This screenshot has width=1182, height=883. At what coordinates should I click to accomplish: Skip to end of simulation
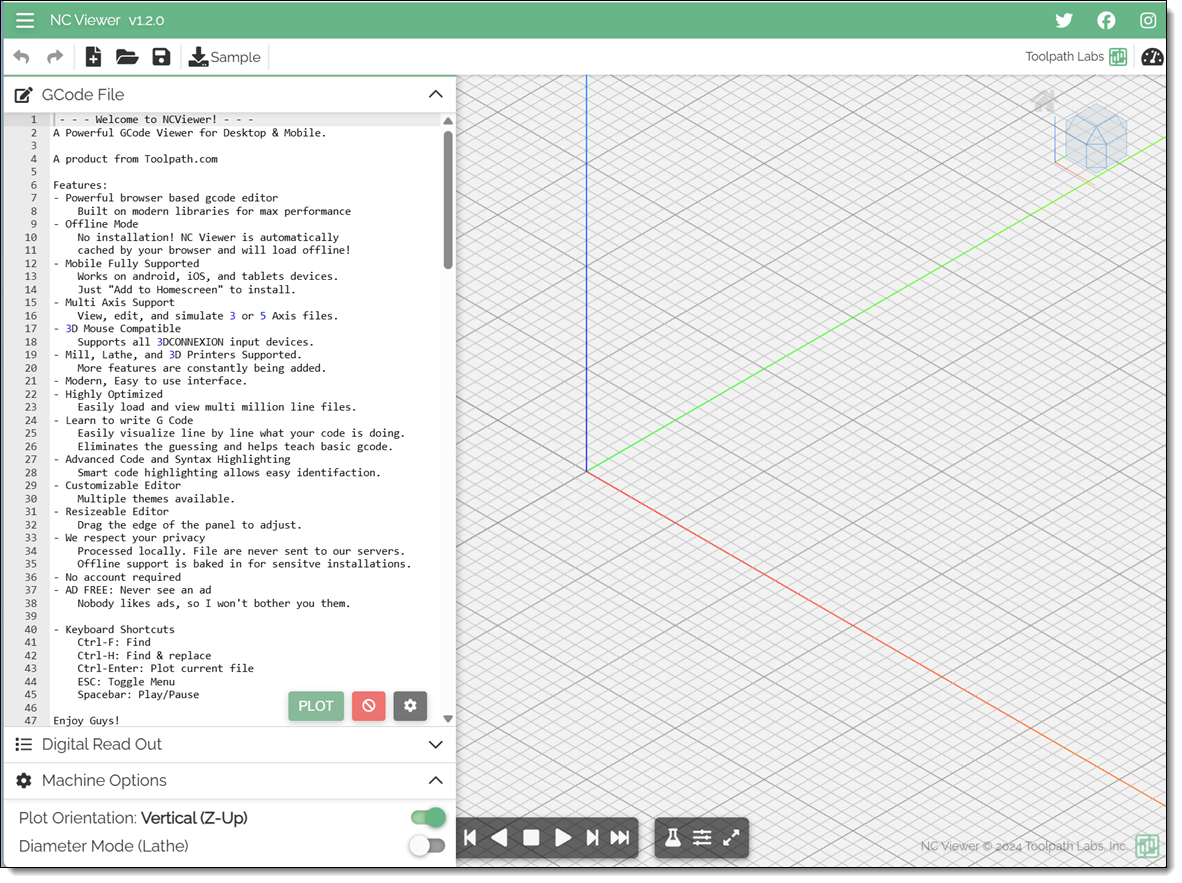[x=620, y=838]
